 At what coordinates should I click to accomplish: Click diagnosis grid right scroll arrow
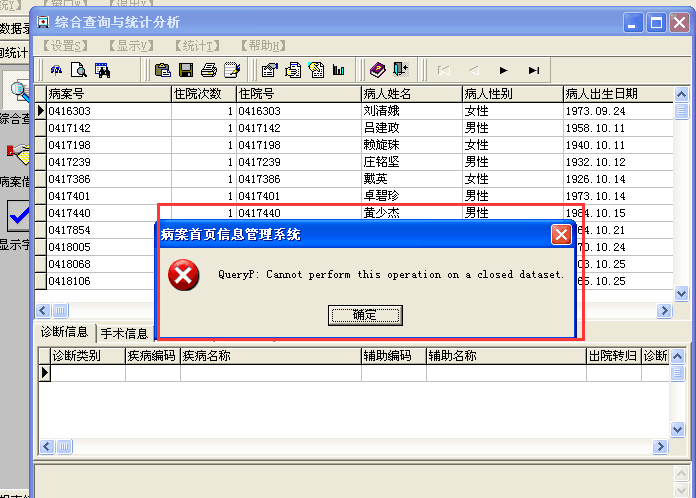660,446
